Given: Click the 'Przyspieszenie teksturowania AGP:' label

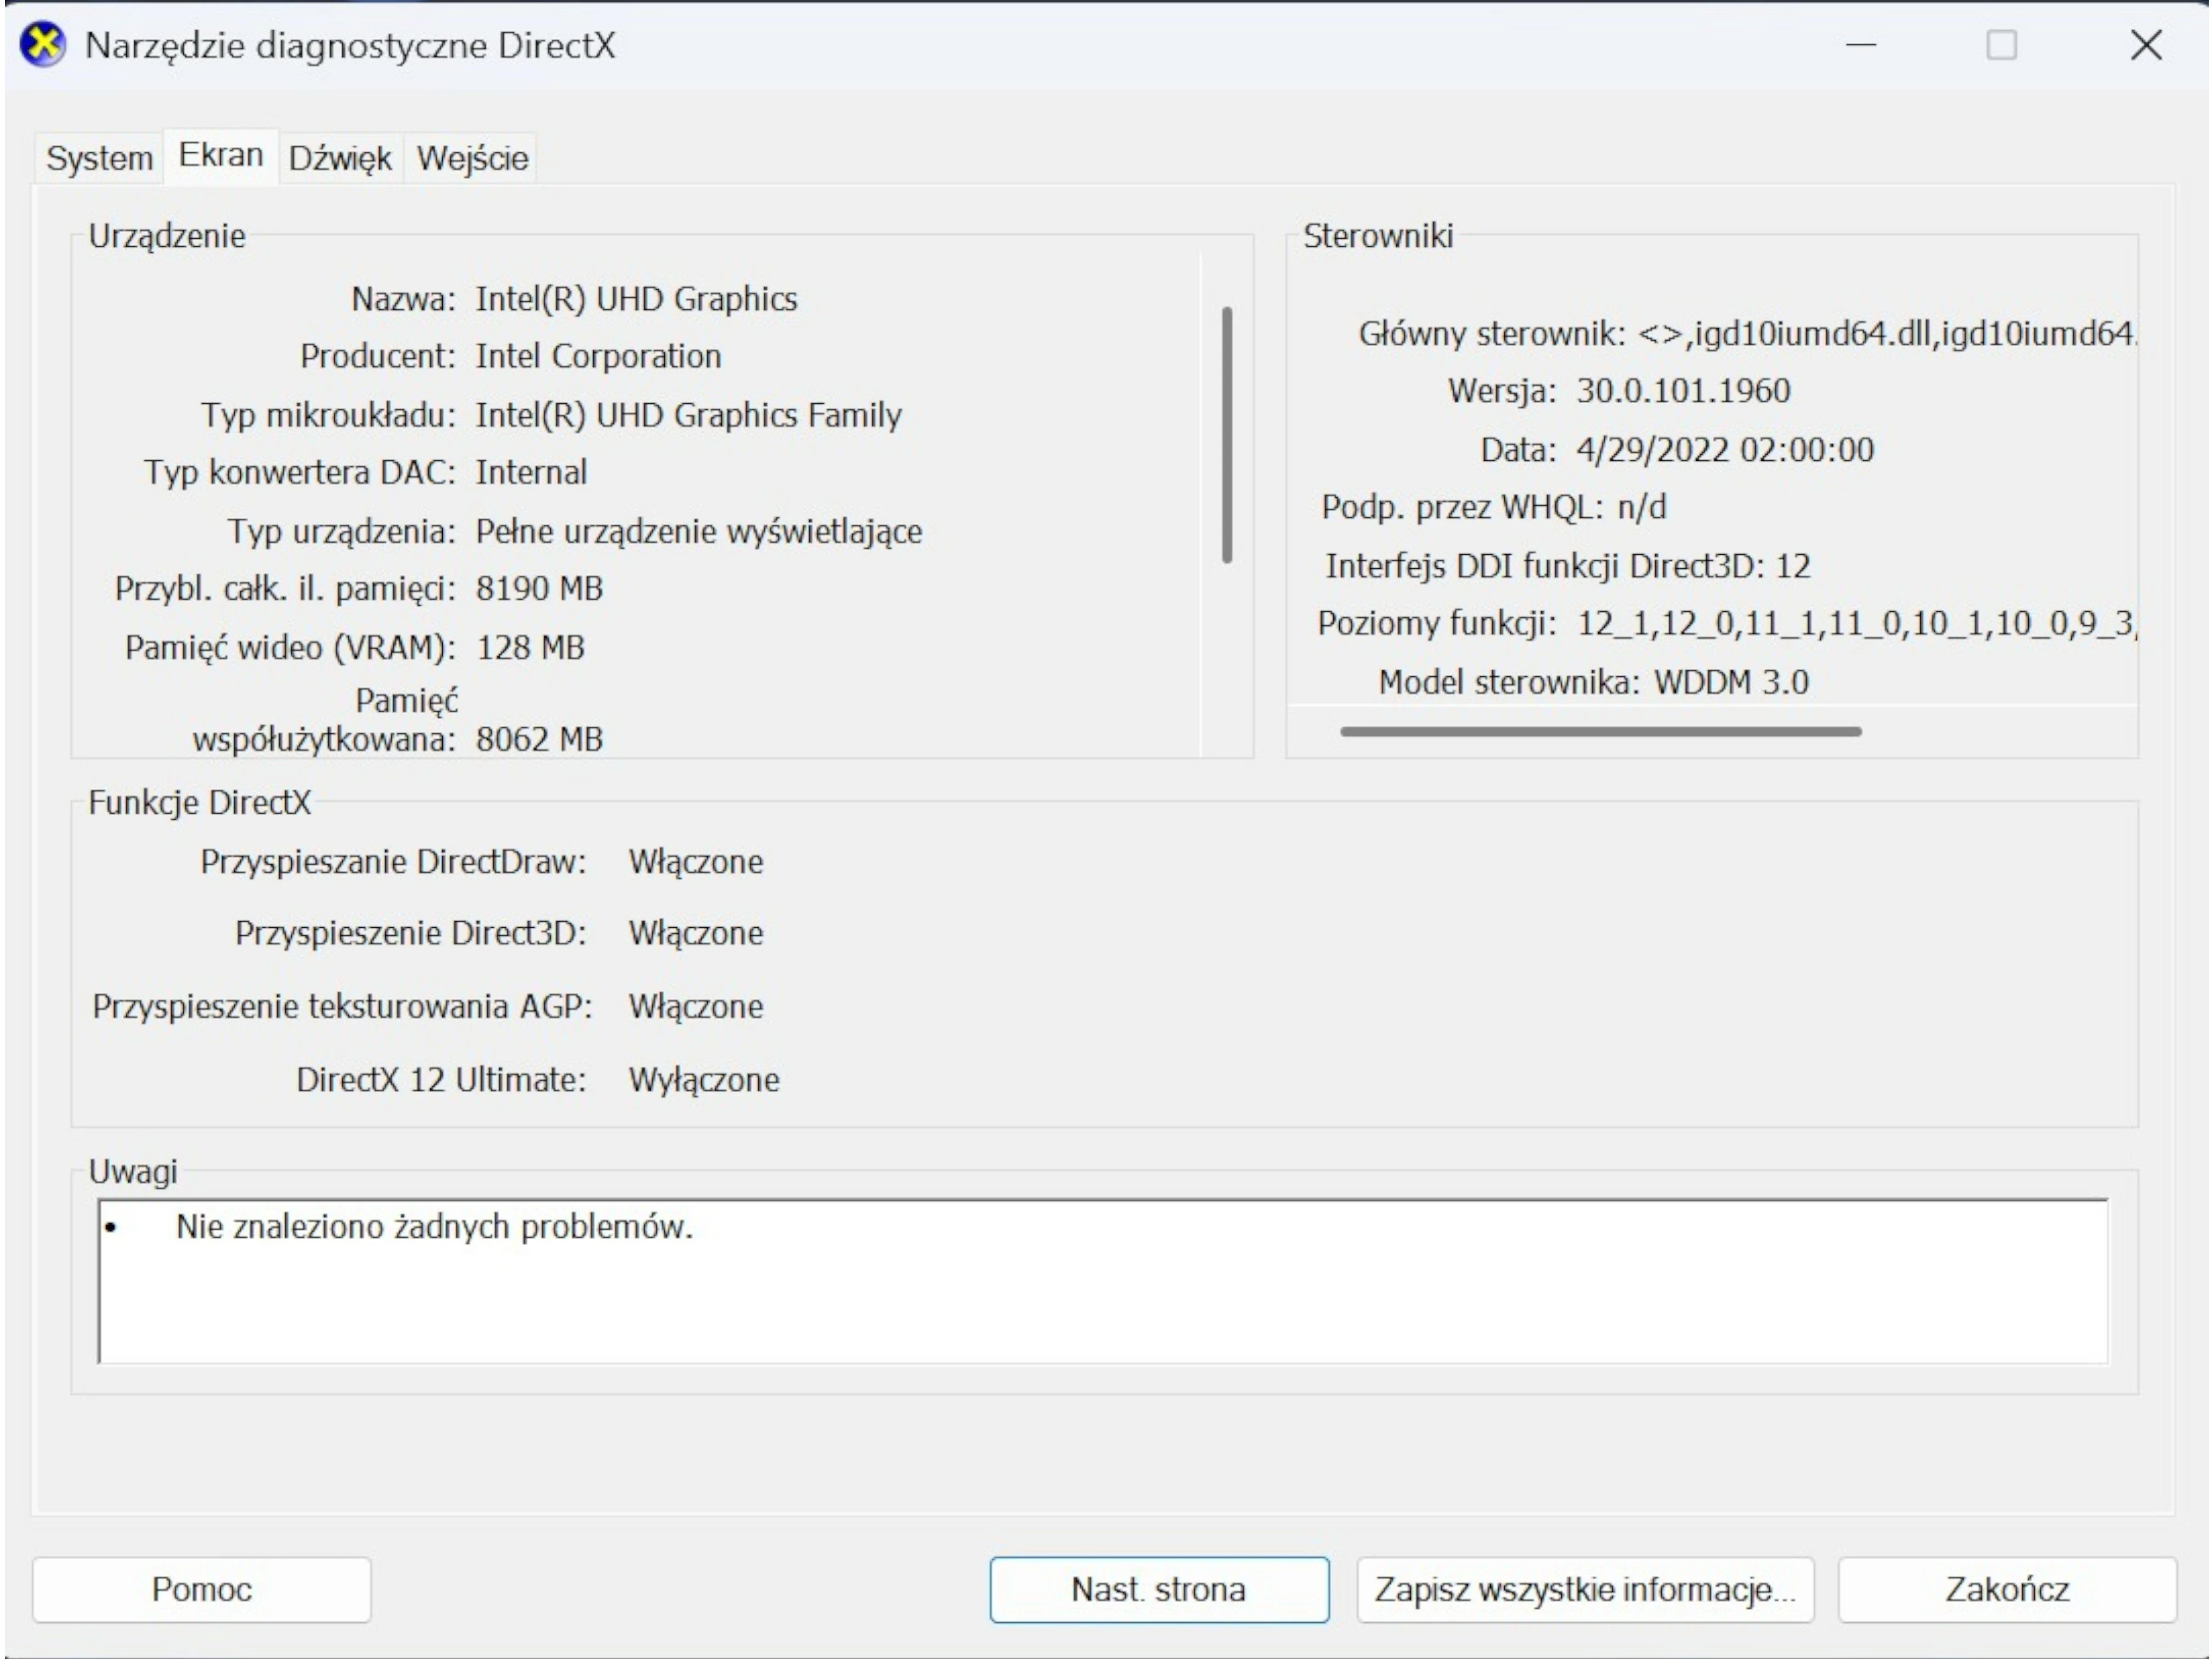Looking at the screenshot, I should coord(342,1006).
